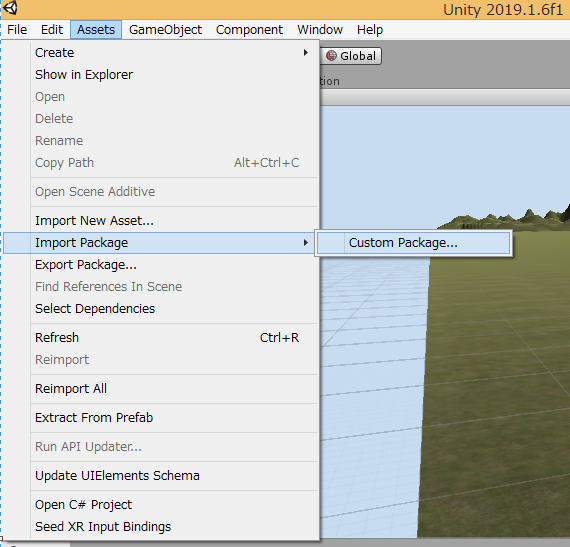
Task: Toggle the Global handle orientation button
Action: tap(352, 56)
